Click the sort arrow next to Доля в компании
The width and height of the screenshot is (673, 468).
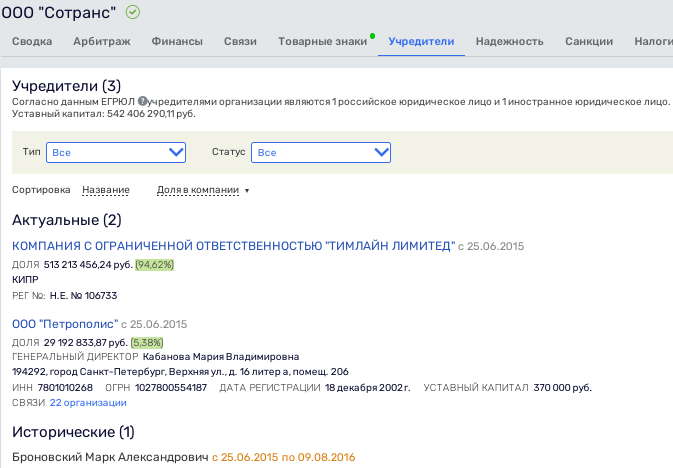pyautogui.click(x=247, y=191)
